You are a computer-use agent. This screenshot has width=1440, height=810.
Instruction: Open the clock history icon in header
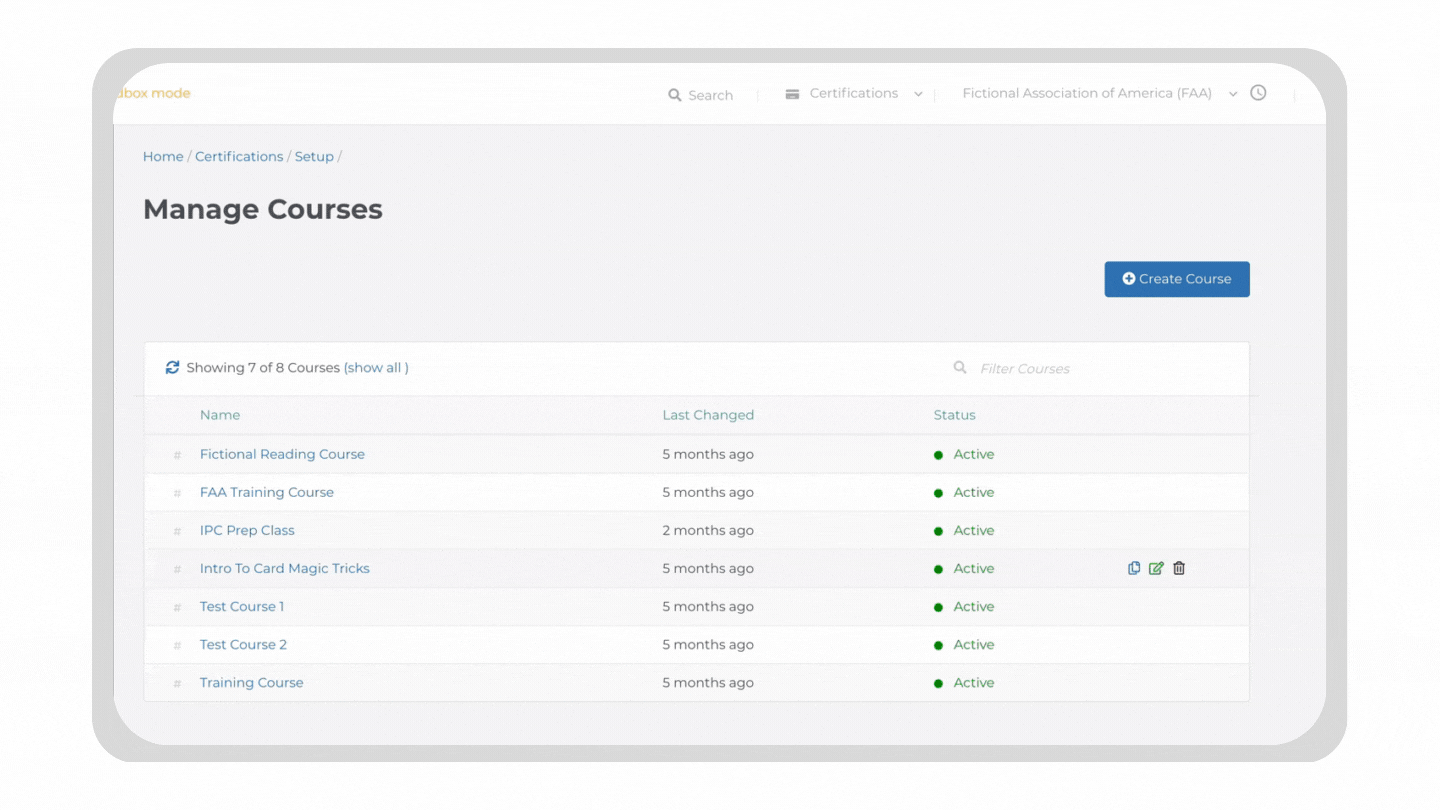pyautogui.click(x=1258, y=93)
